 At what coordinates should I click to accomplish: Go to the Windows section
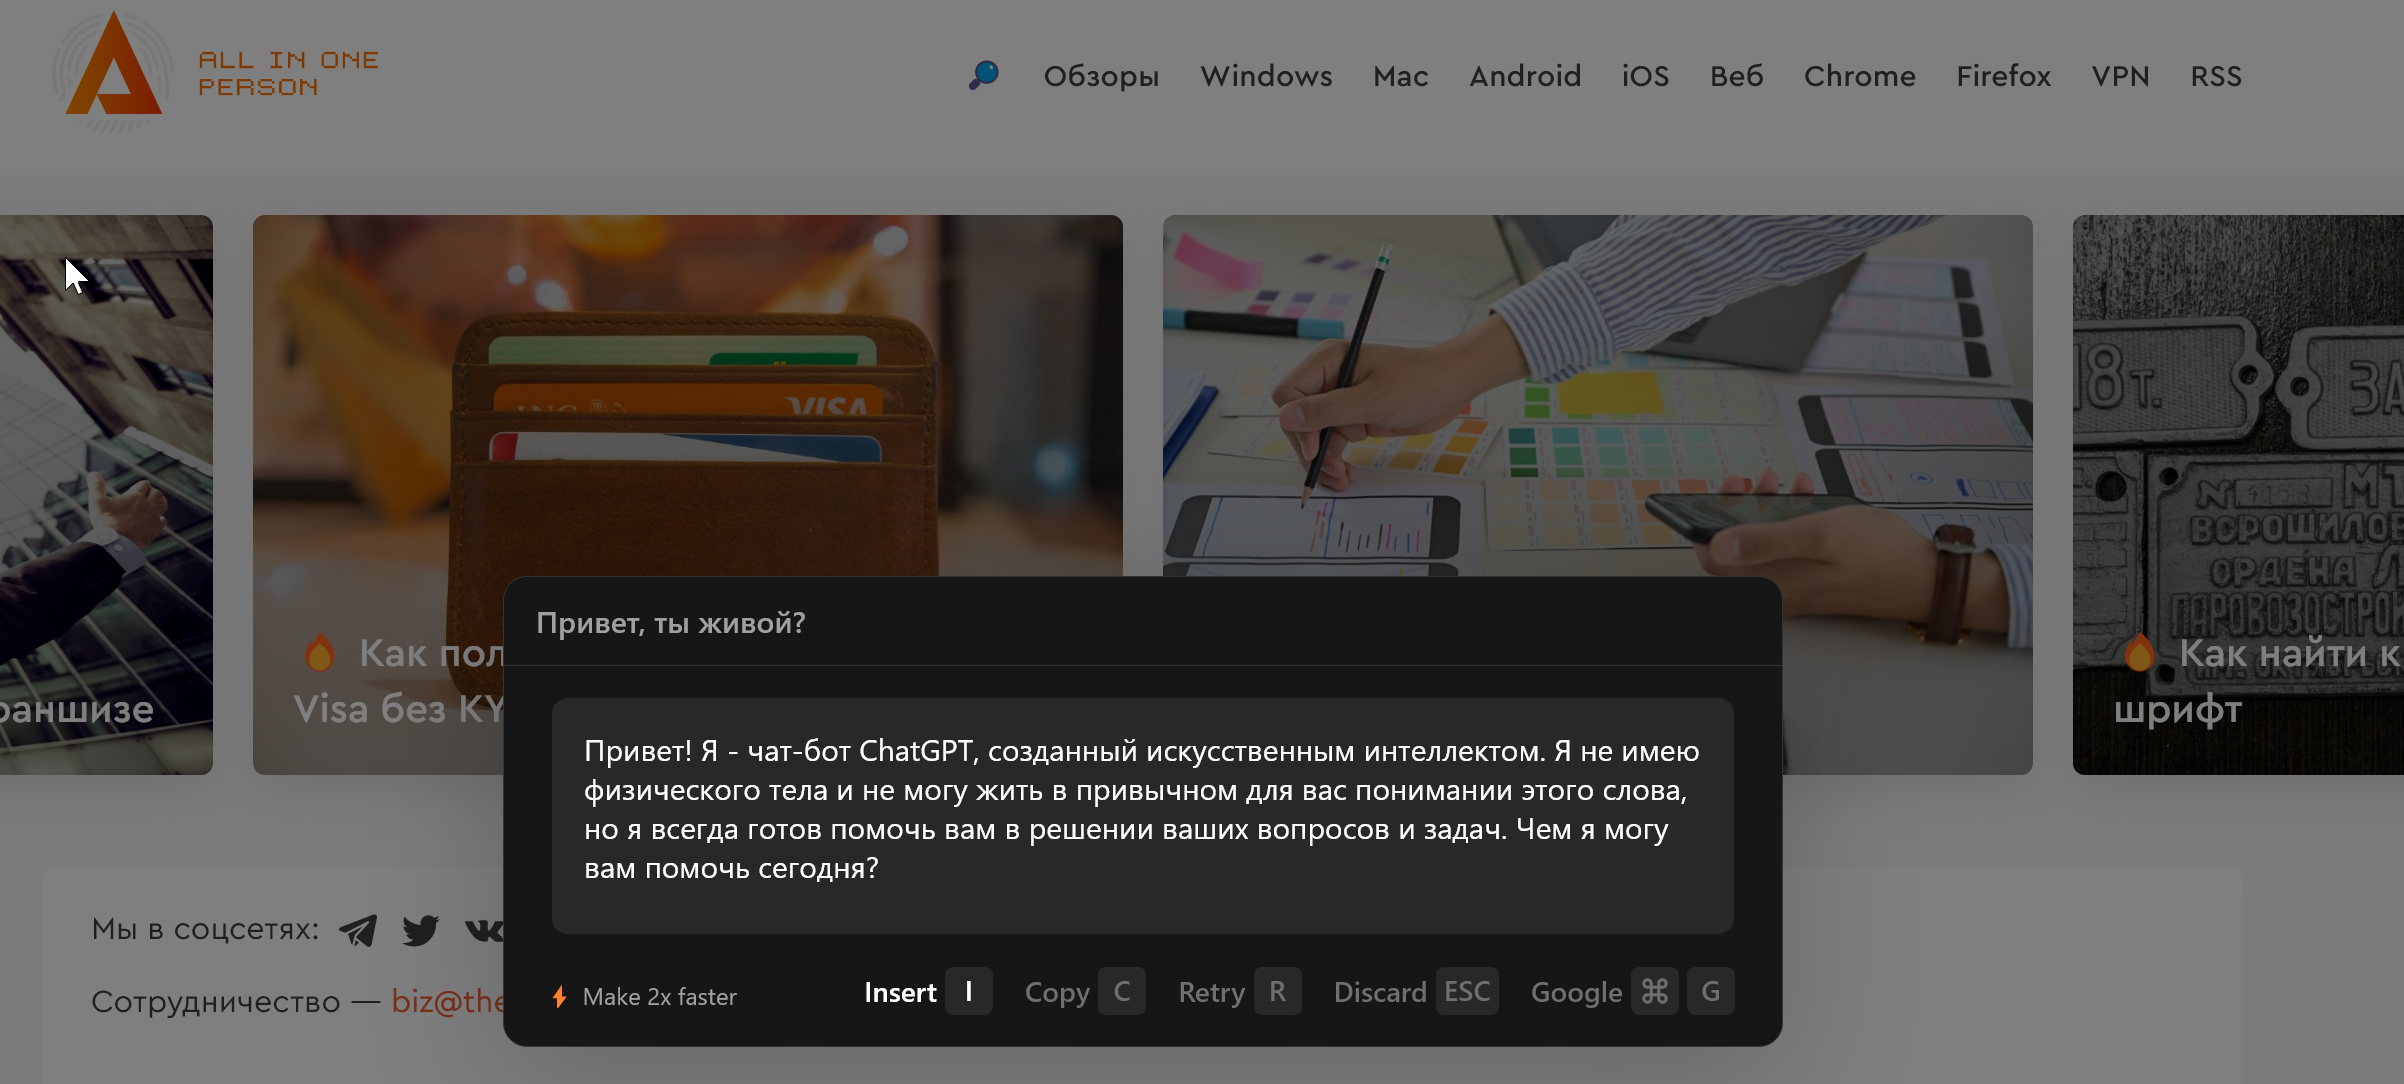tap(1266, 76)
